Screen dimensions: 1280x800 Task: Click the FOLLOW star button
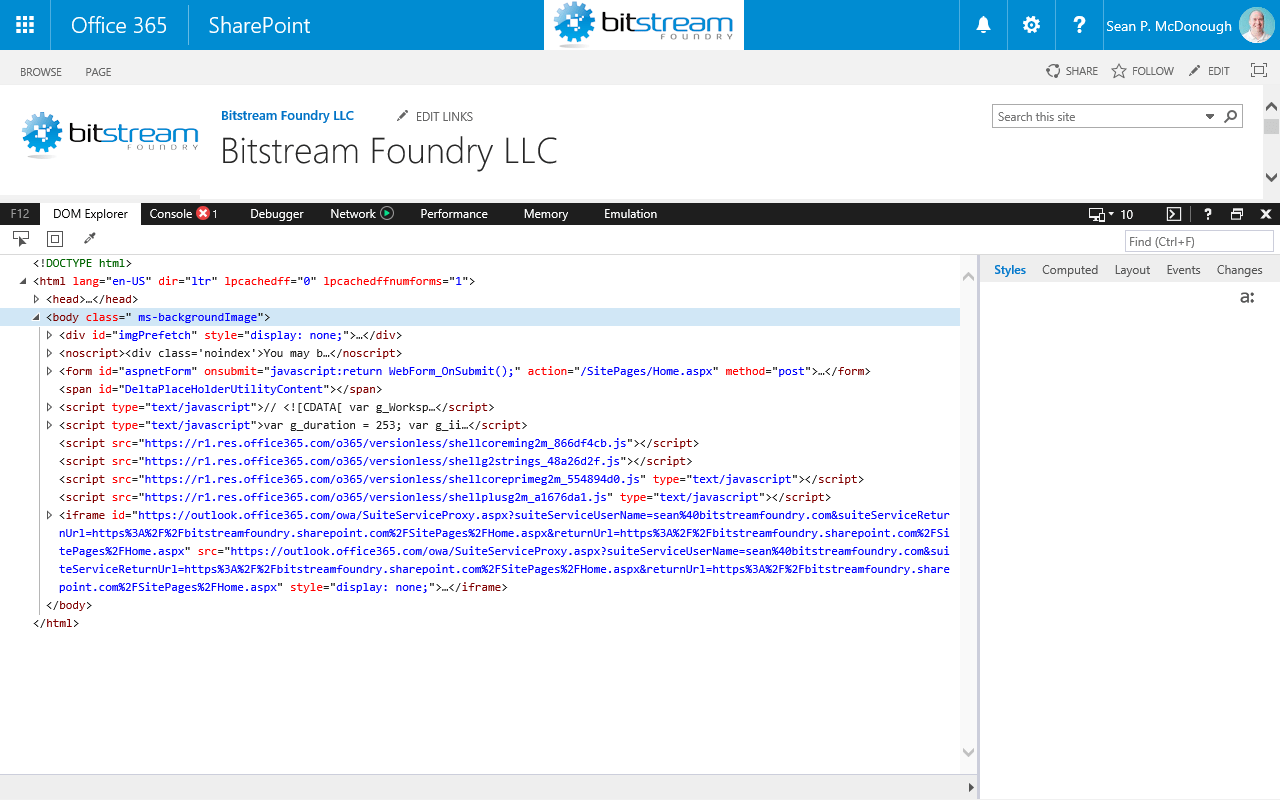[1143, 71]
